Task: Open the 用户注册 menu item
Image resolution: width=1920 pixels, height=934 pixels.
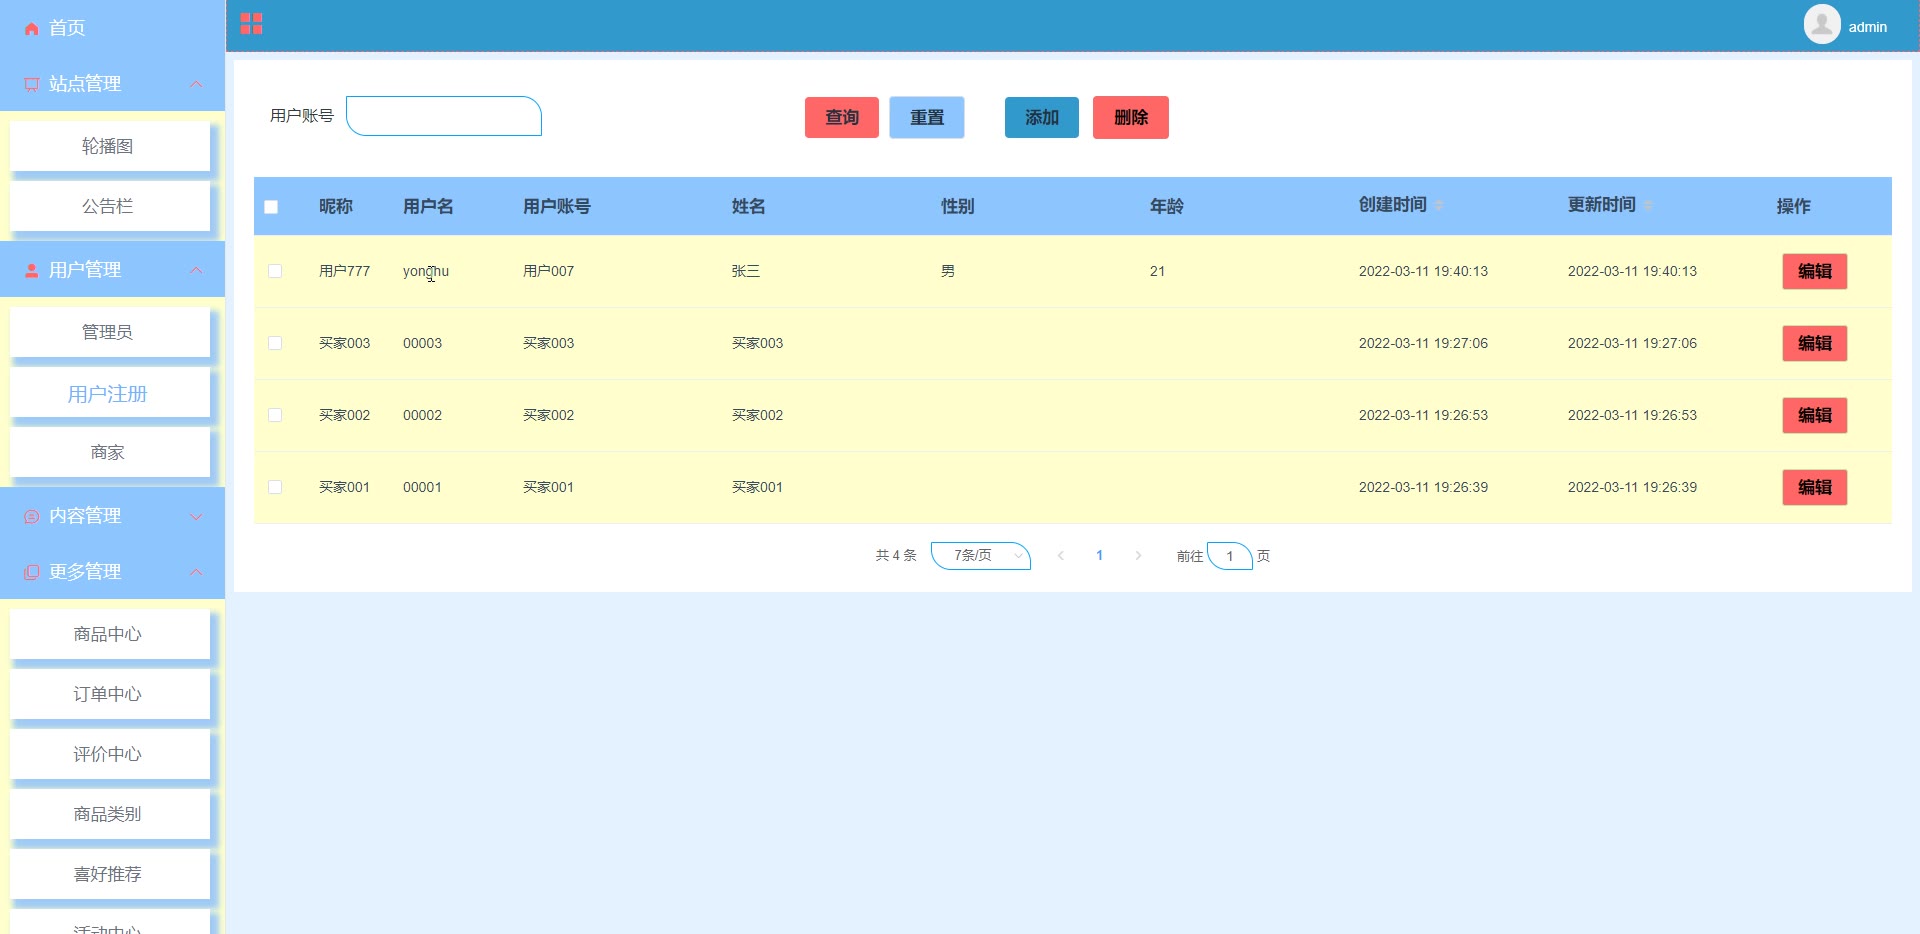Action: [110, 393]
